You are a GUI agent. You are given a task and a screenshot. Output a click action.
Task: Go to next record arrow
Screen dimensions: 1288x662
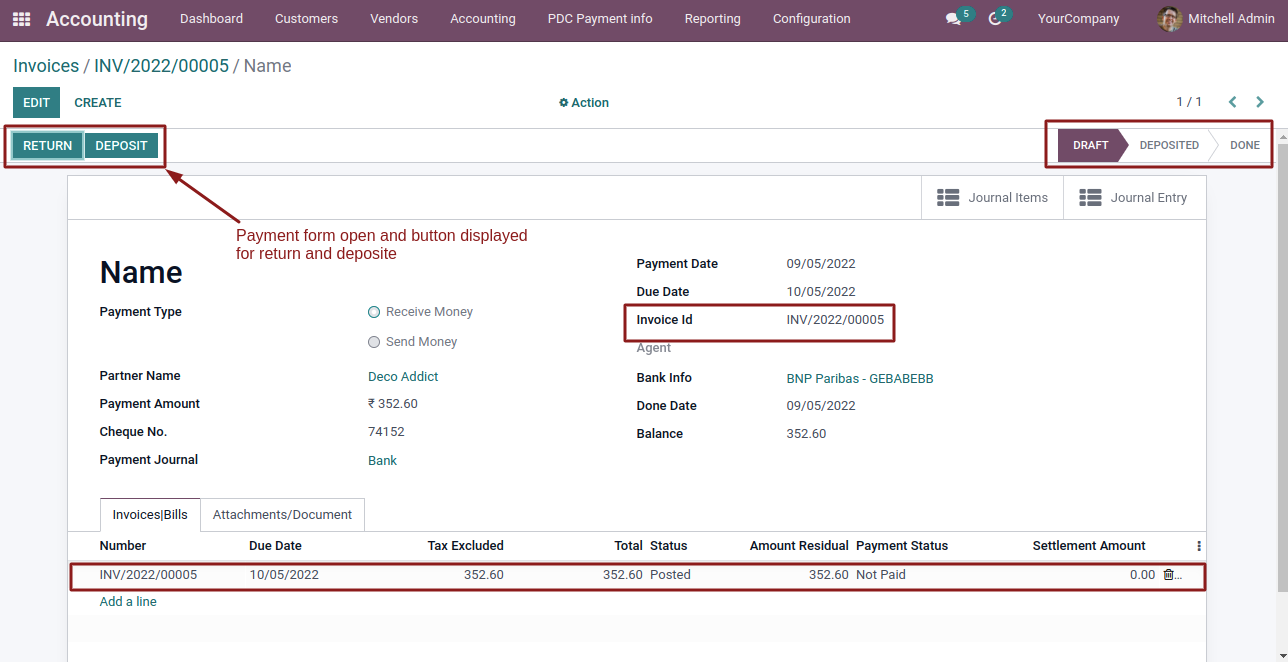[x=1260, y=102]
